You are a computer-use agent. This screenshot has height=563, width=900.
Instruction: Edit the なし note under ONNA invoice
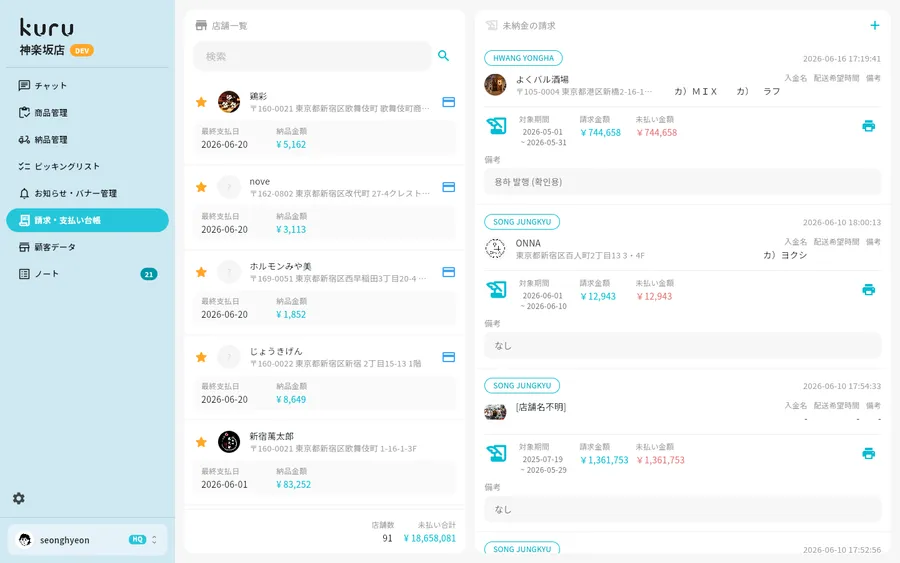pos(682,345)
